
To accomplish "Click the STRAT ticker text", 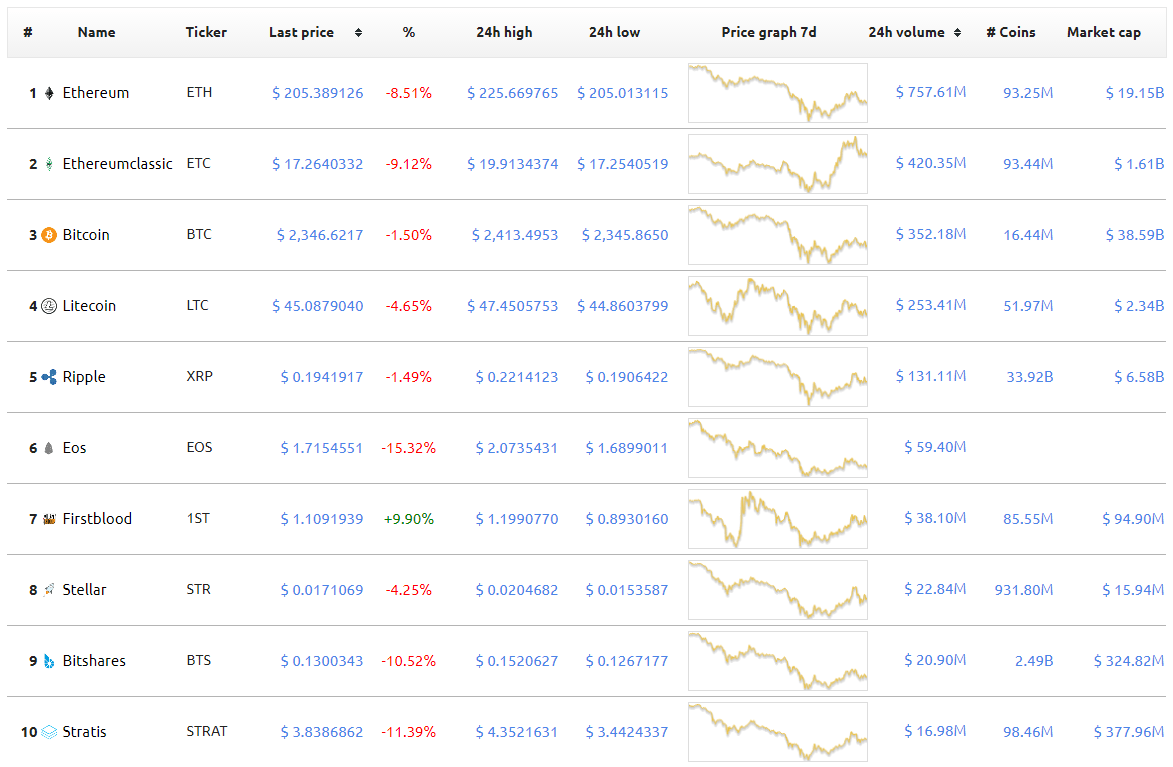I will [206, 731].
